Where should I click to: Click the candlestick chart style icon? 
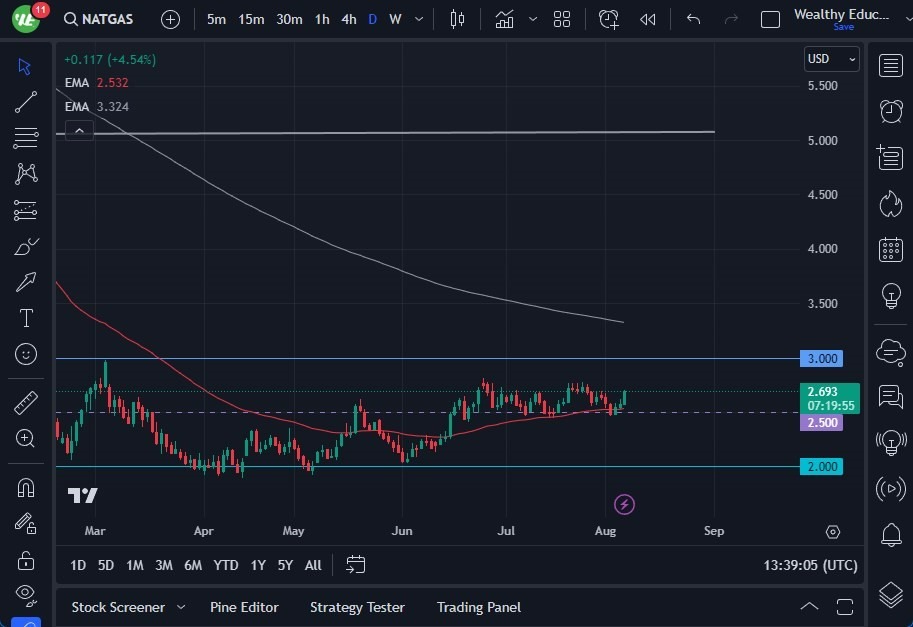coord(458,19)
